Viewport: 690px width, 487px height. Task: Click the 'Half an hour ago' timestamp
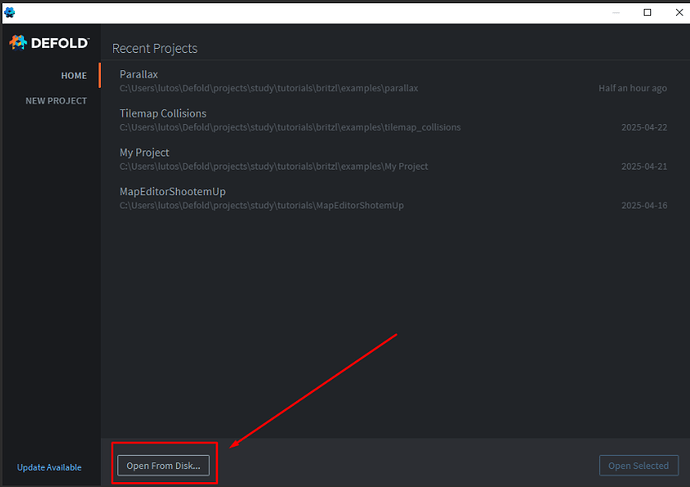tap(632, 88)
